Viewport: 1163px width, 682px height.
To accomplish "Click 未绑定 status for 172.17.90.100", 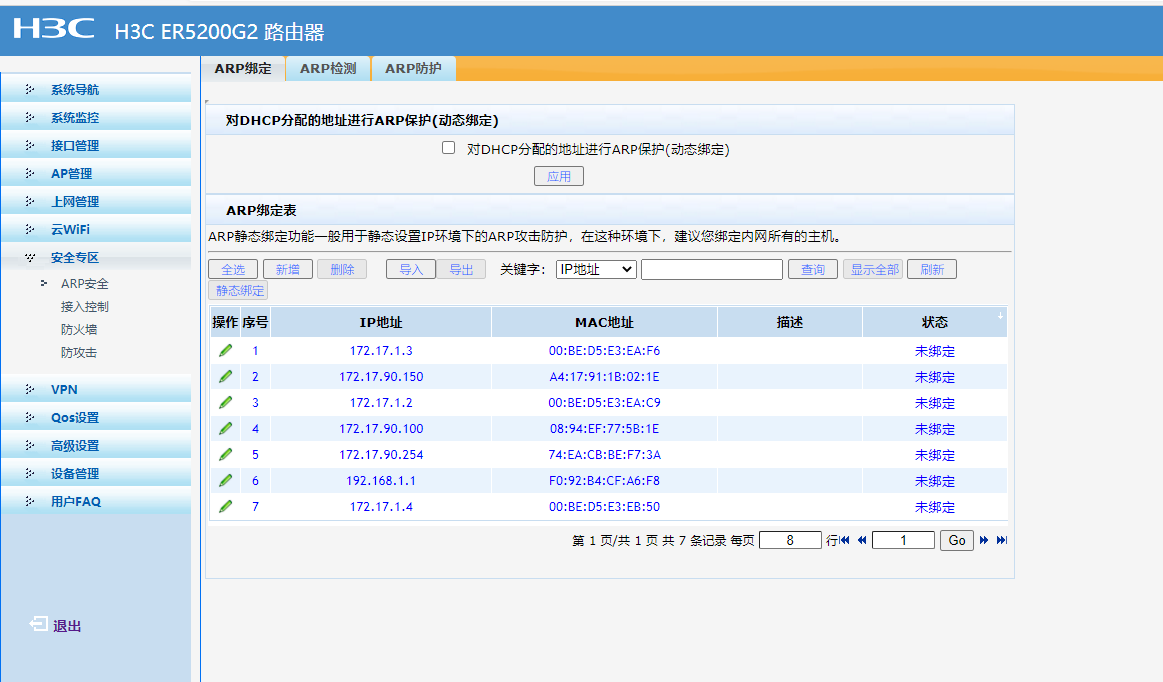I will click(935, 429).
